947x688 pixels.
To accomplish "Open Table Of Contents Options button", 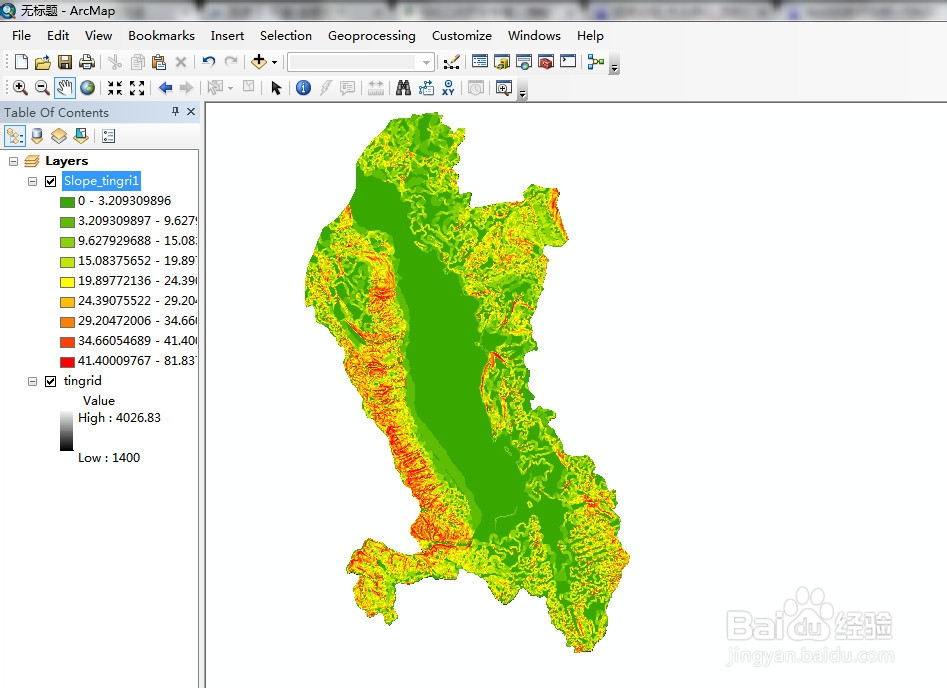I will coord(109,136).
